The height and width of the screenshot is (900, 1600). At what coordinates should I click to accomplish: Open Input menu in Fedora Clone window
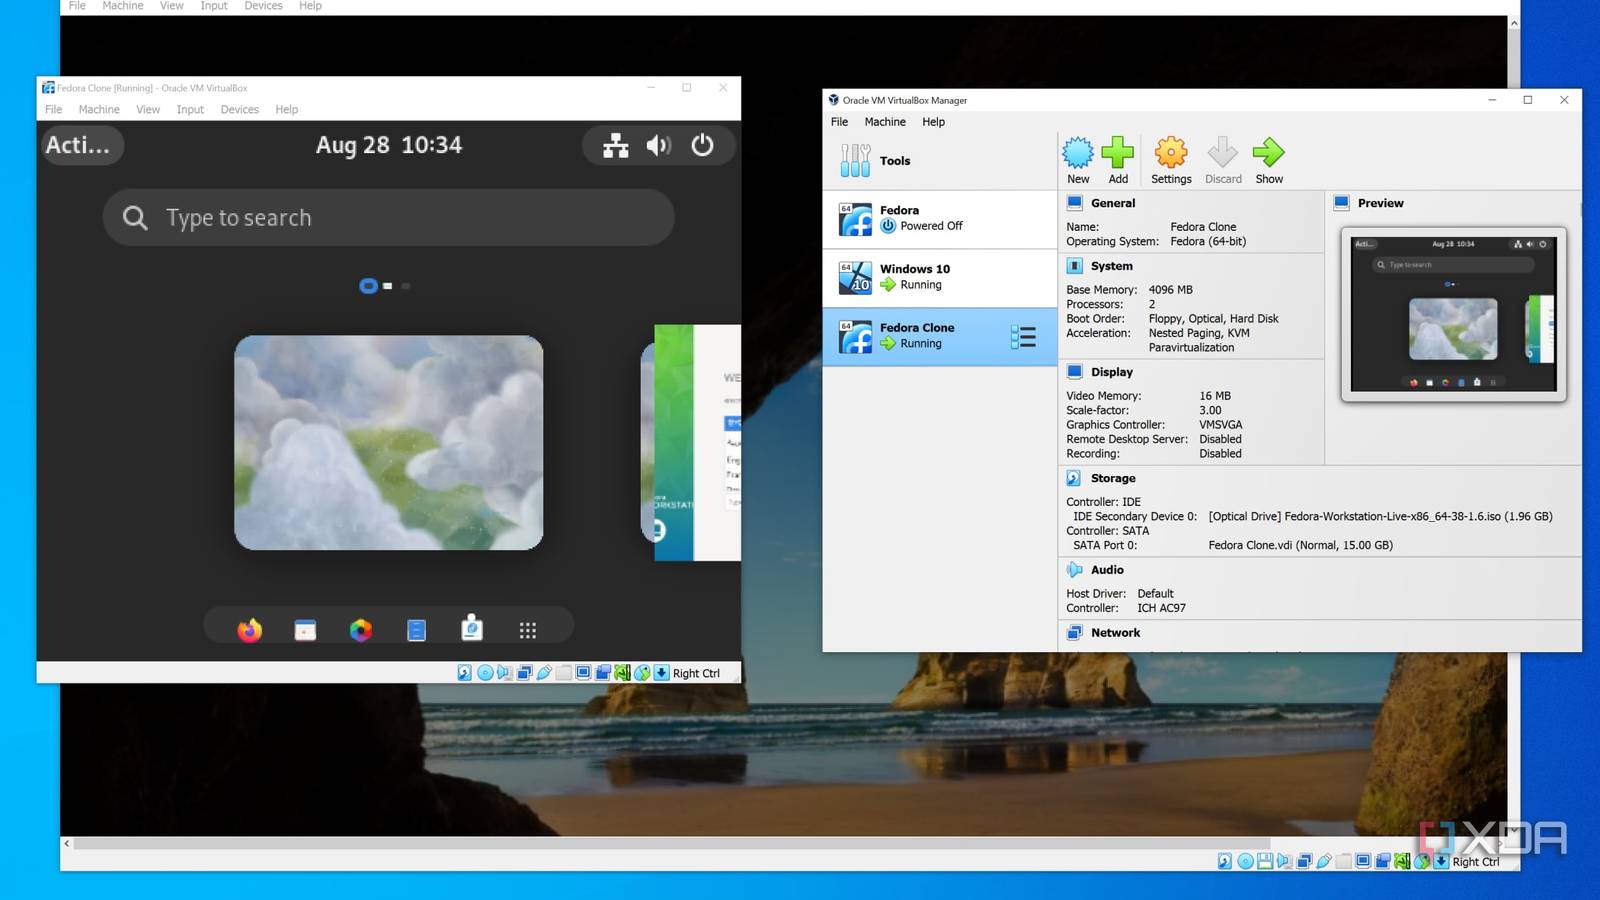(190, 109)
